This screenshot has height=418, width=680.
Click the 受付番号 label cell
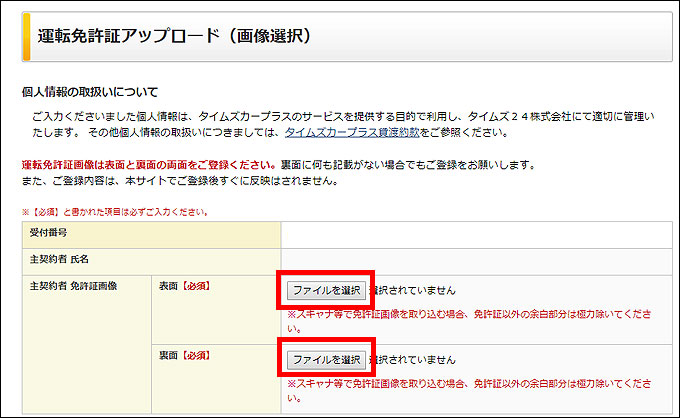click(151, 235)
